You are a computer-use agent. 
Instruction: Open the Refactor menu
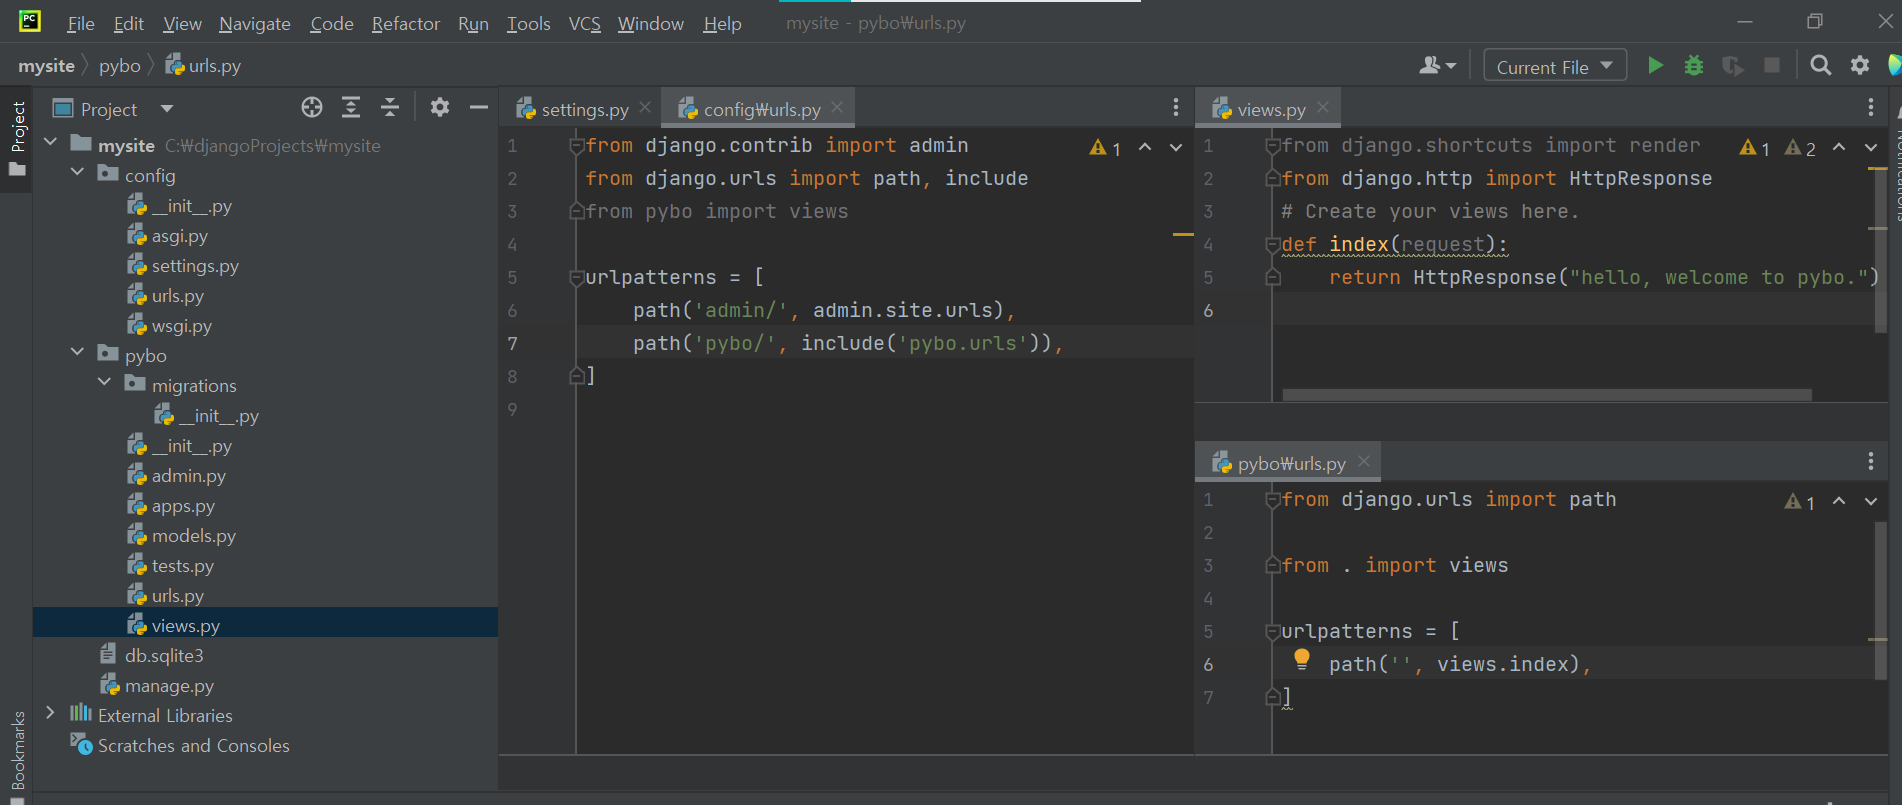coord(405,23)
